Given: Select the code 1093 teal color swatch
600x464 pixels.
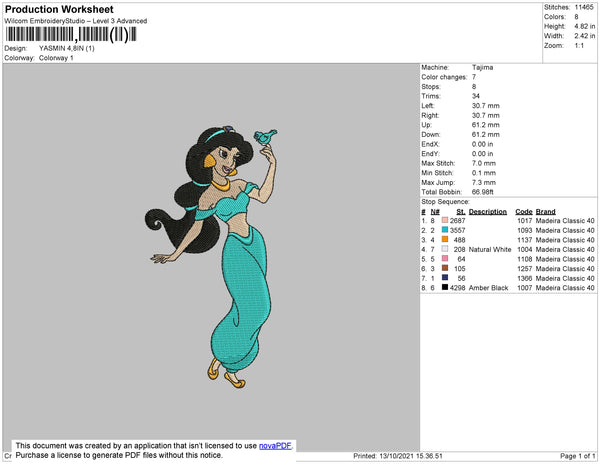Looking at the screenshot, I should [445, 230].
